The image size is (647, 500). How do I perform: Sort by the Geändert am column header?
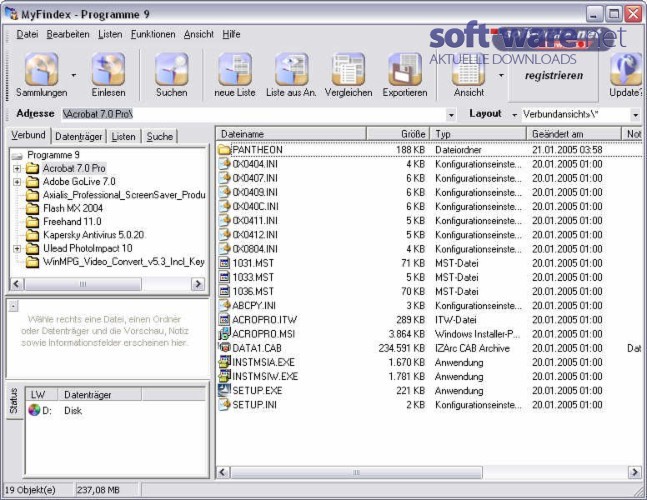574,134
